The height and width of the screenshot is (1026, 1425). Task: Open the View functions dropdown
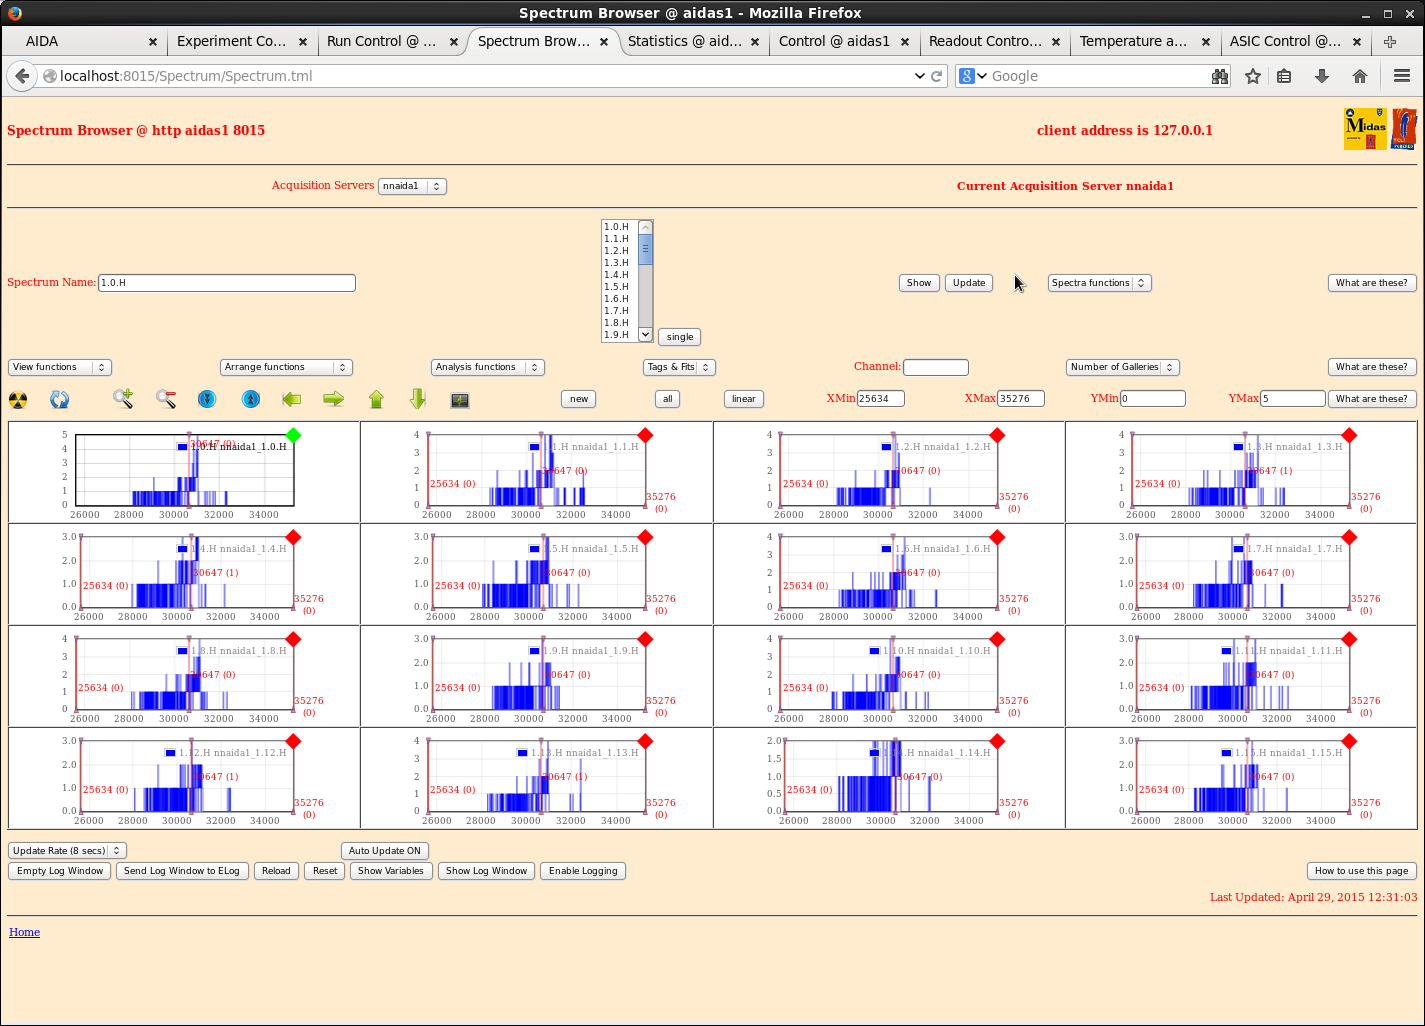tap(60, 367)
